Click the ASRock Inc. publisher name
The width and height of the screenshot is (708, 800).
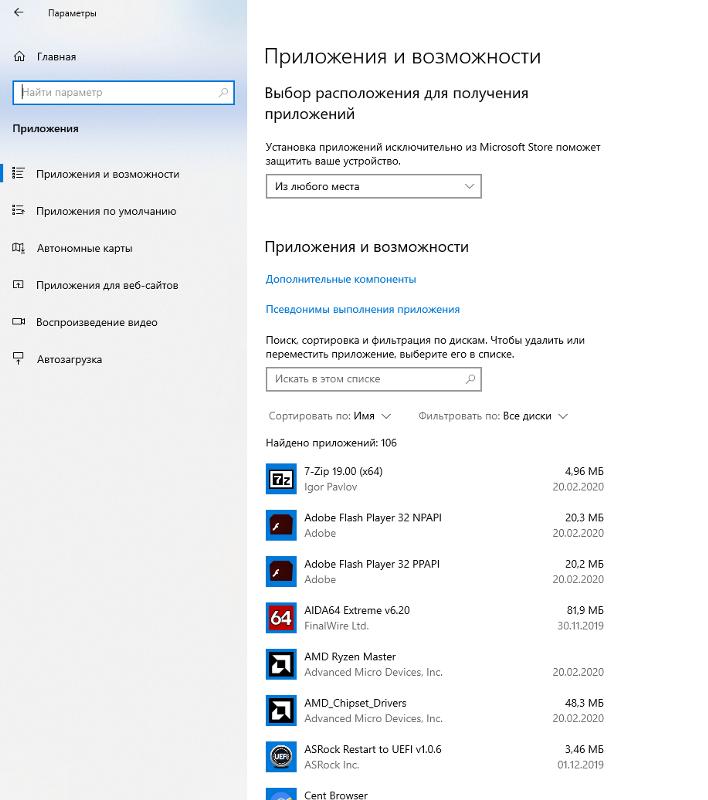coord(332,765)
